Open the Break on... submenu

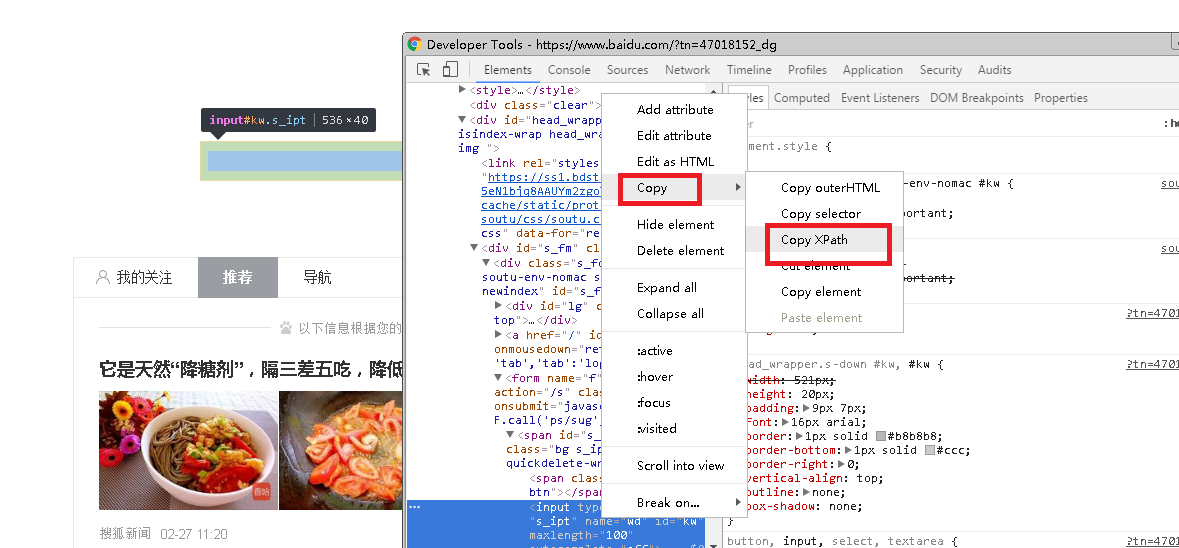click(x=674, y=503)
